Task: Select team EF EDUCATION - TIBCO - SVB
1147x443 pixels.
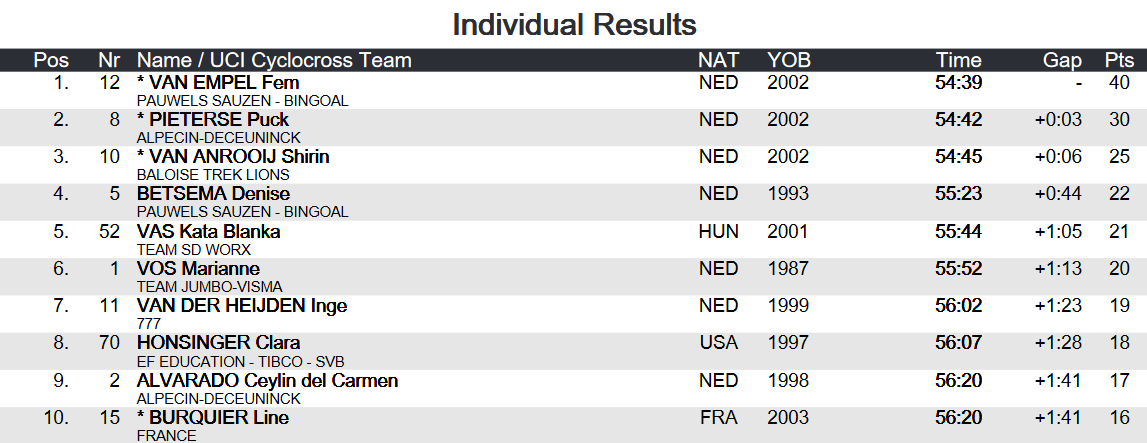Action: [241, 362]
